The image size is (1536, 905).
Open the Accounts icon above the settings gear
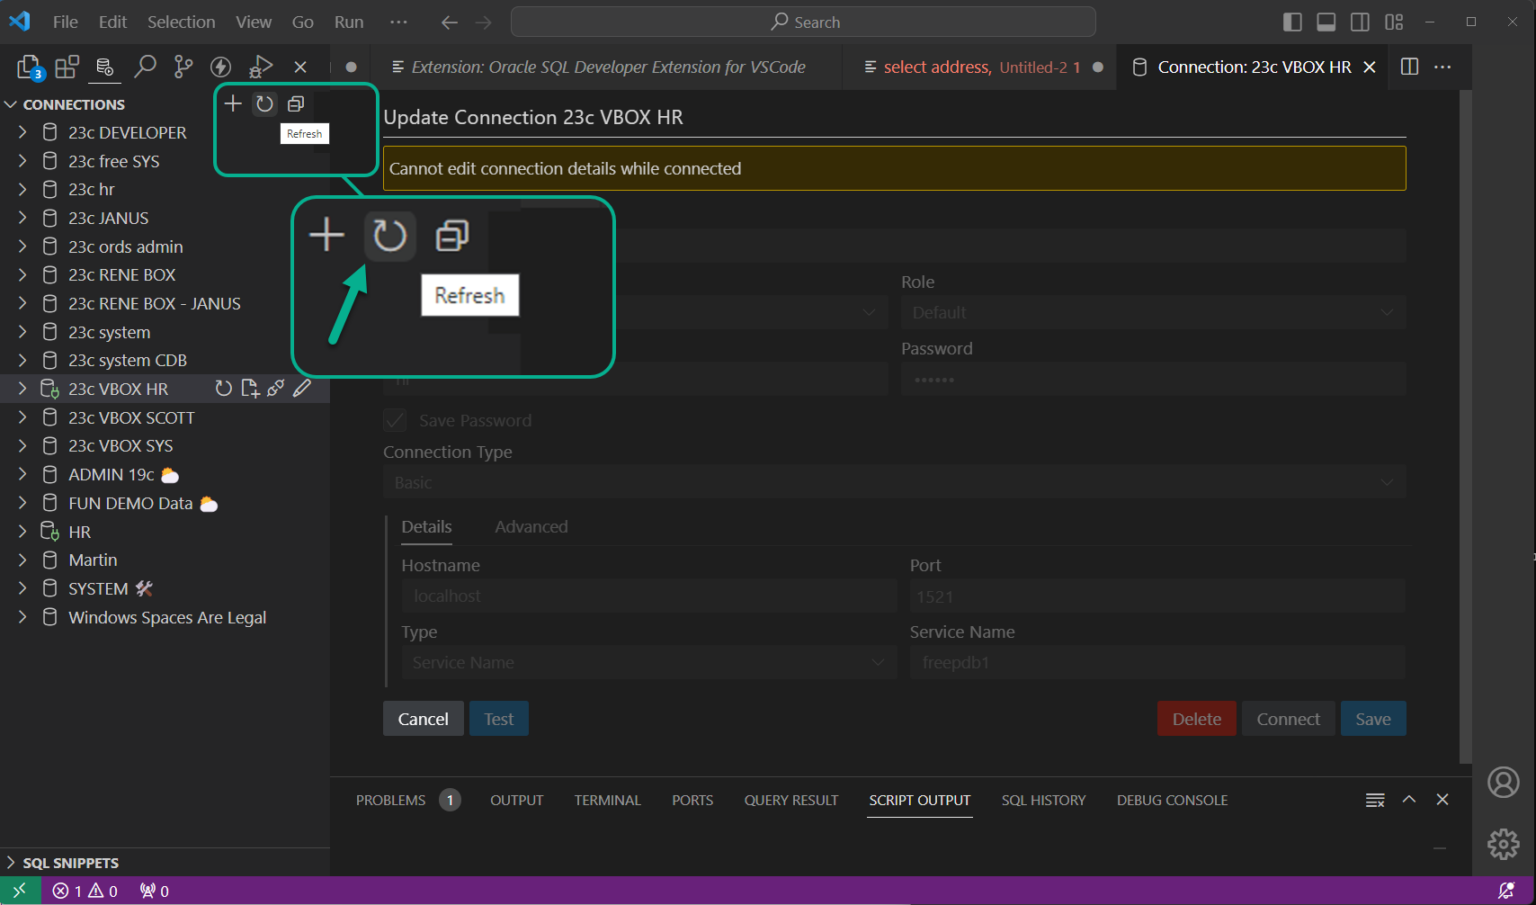coord(1503,783)
